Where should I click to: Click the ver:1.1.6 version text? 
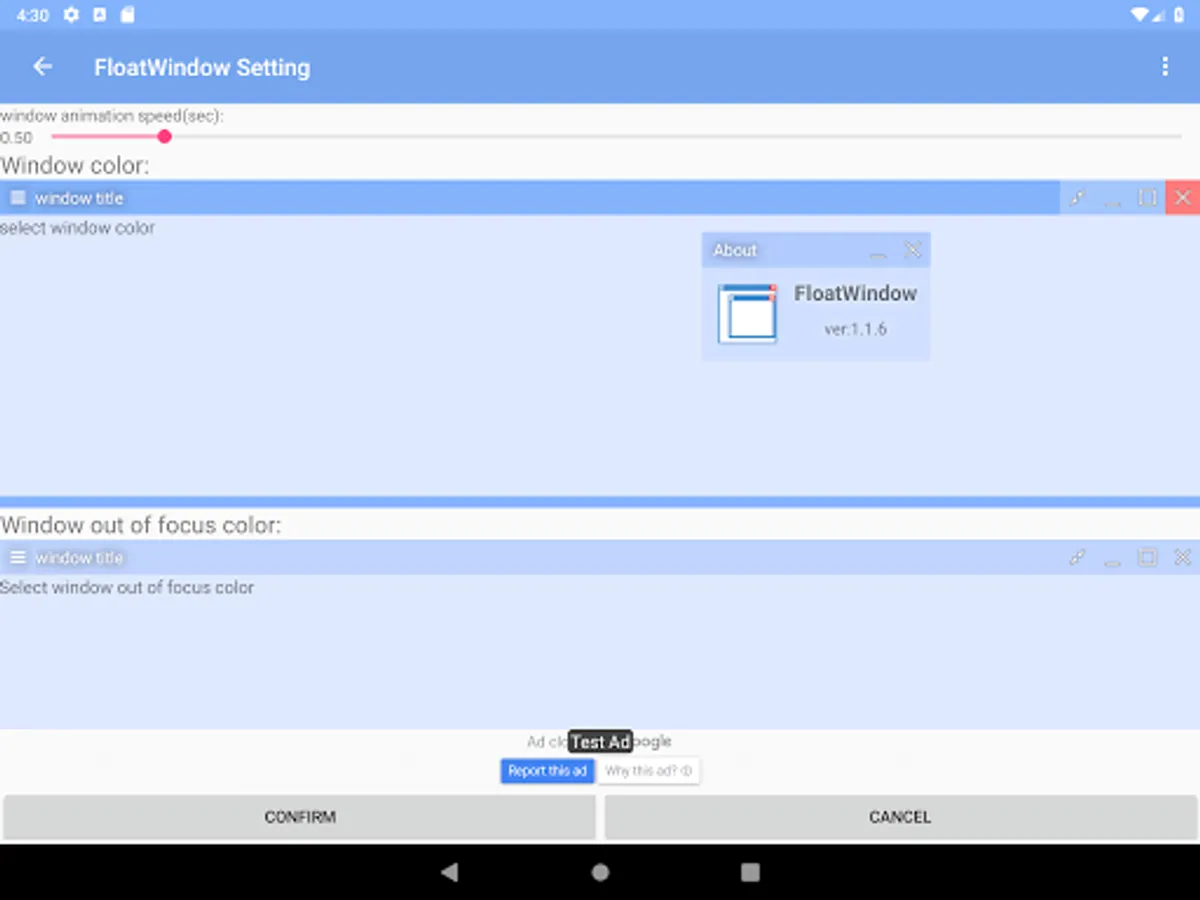[856, 329]
